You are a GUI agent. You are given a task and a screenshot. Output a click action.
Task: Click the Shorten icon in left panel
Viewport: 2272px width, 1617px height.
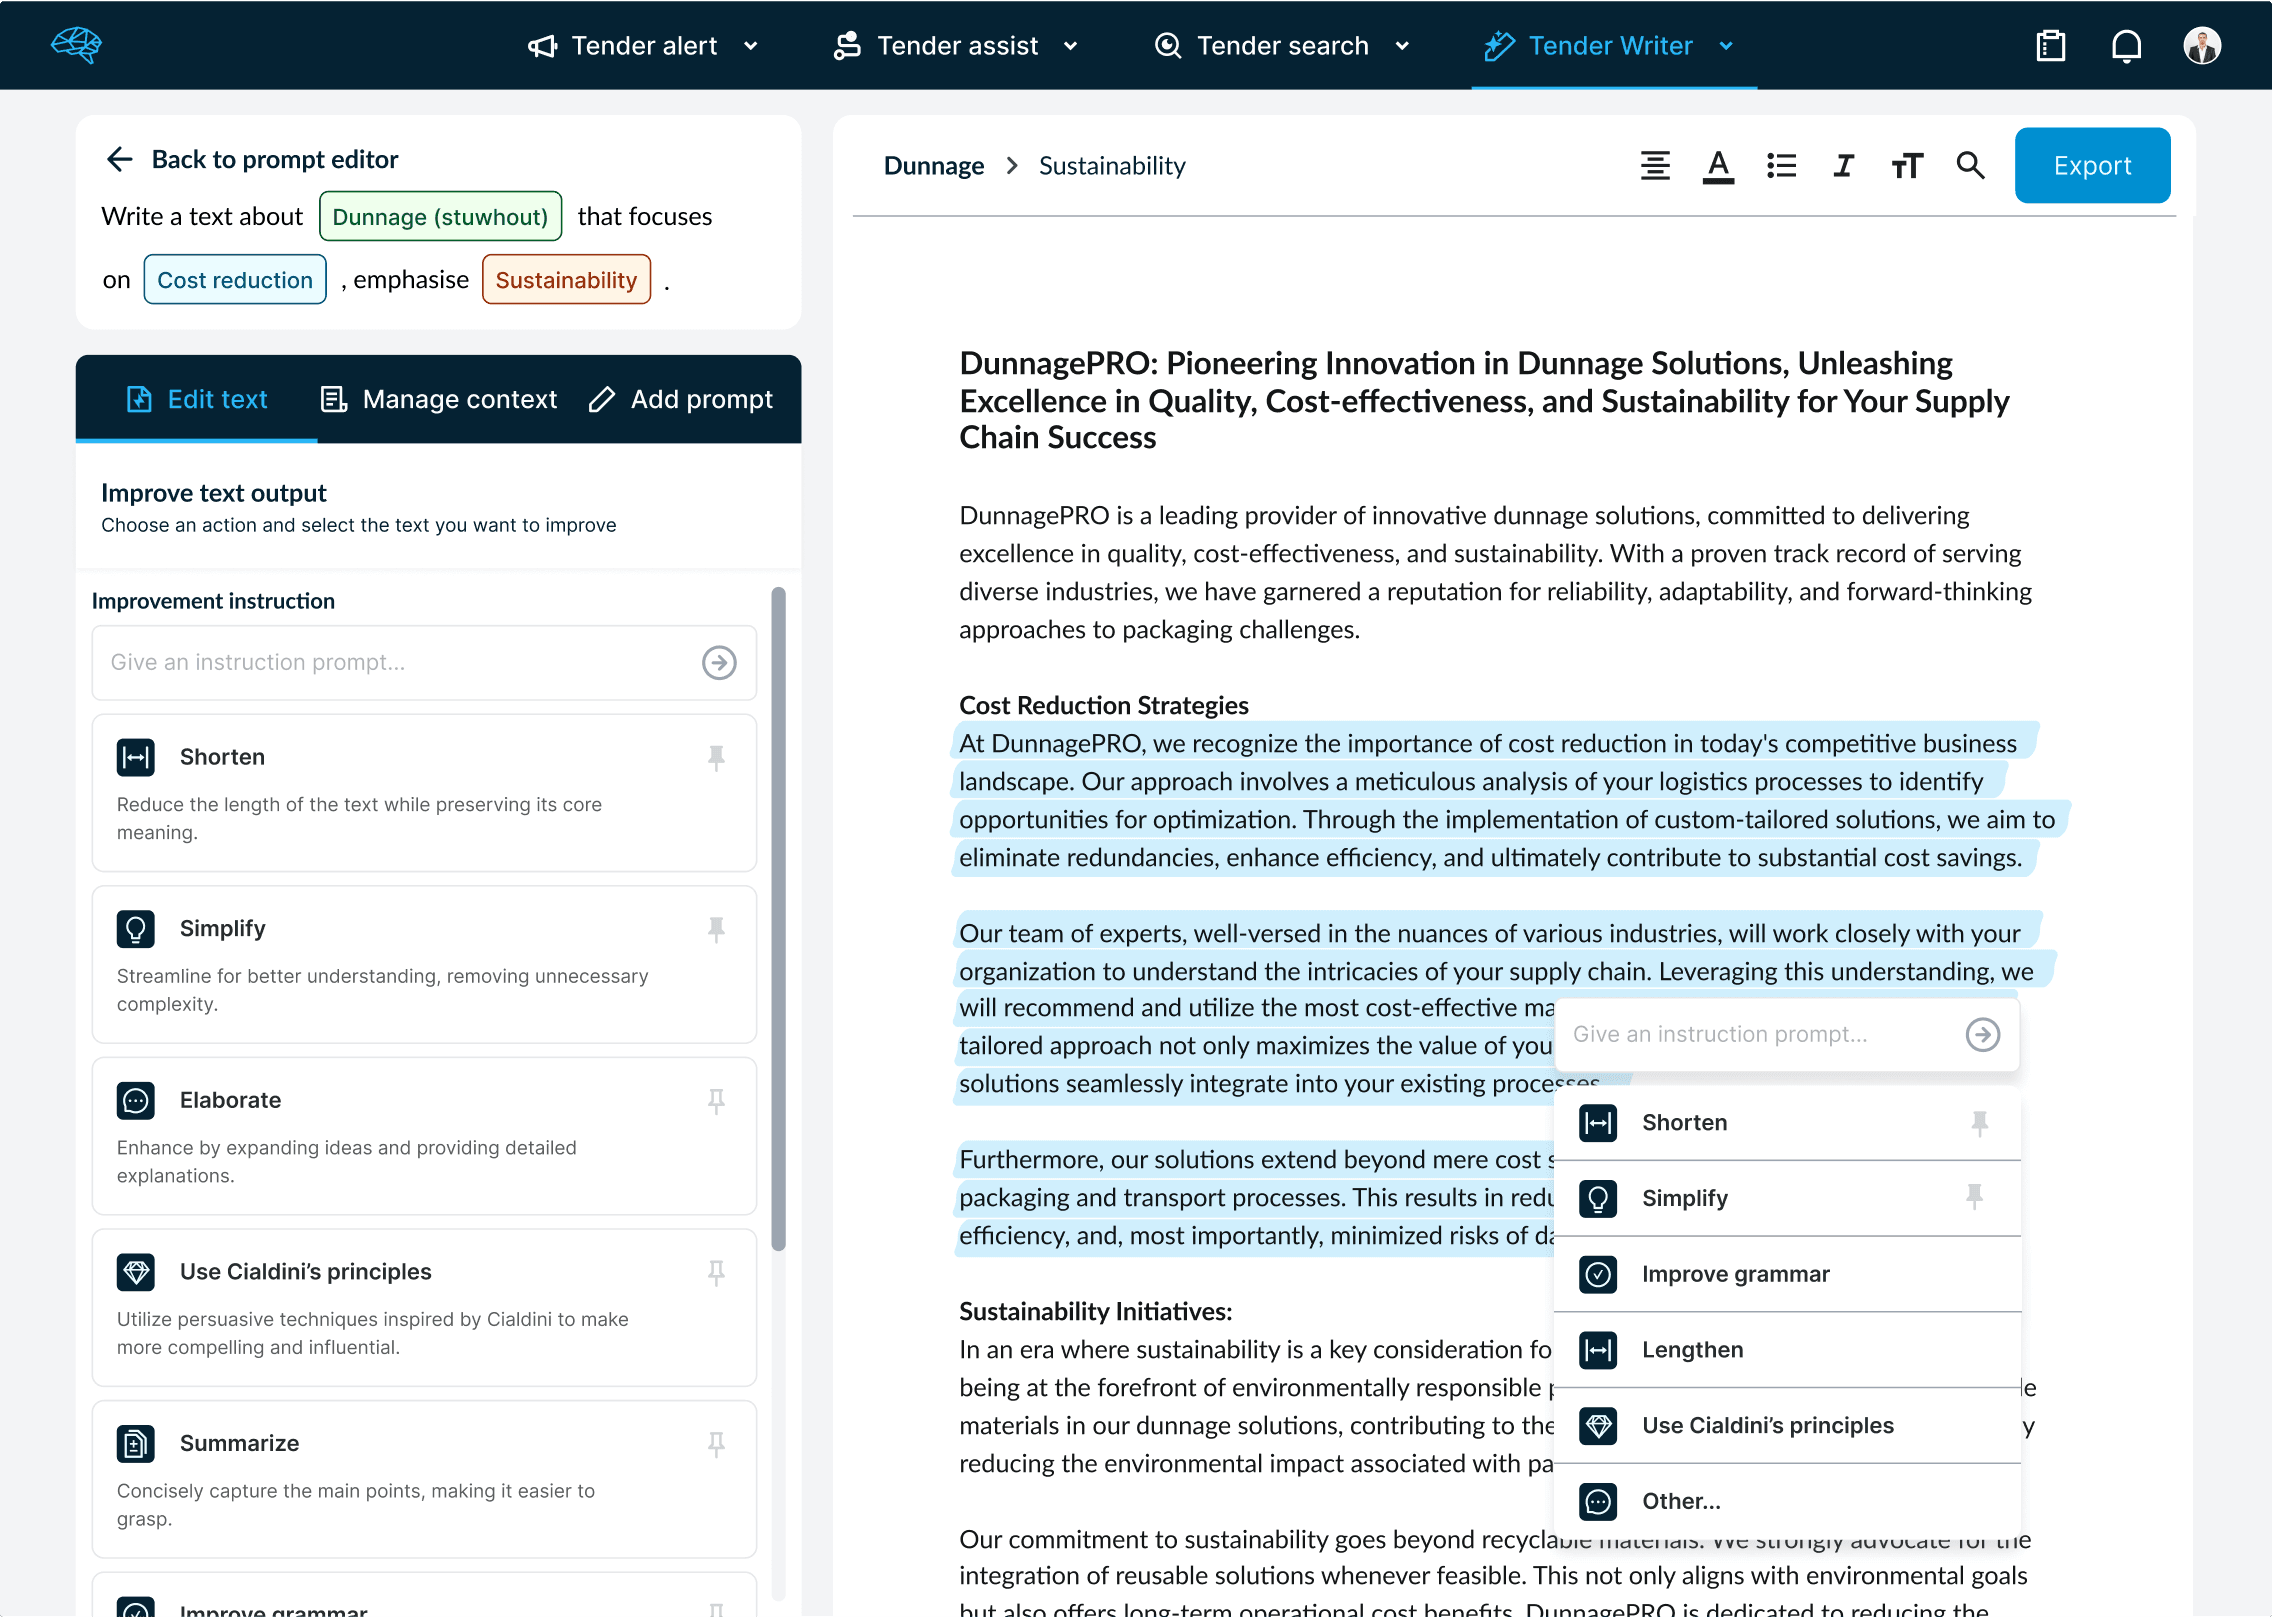(136, 757)
